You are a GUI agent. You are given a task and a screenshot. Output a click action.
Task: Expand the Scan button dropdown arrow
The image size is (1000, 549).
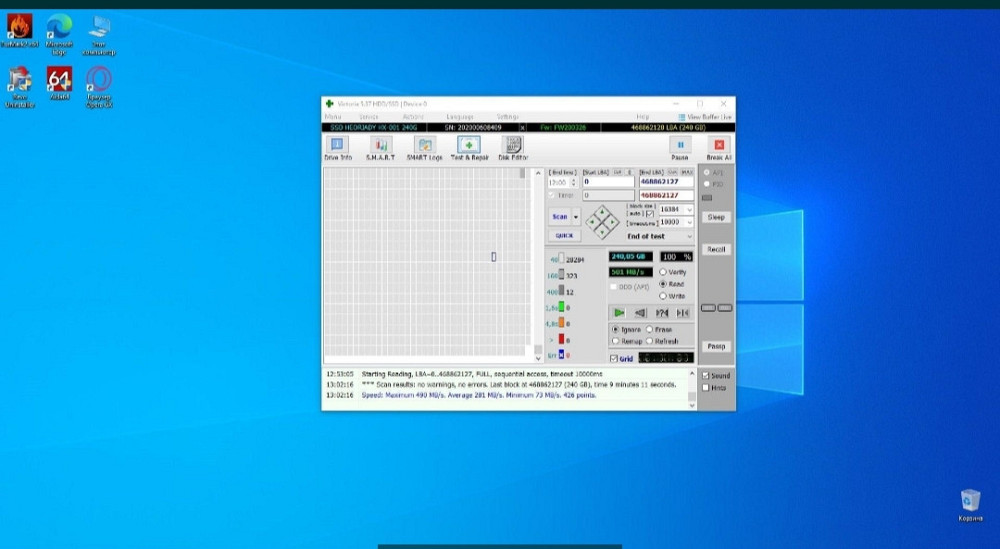click(x=576, y=217)
